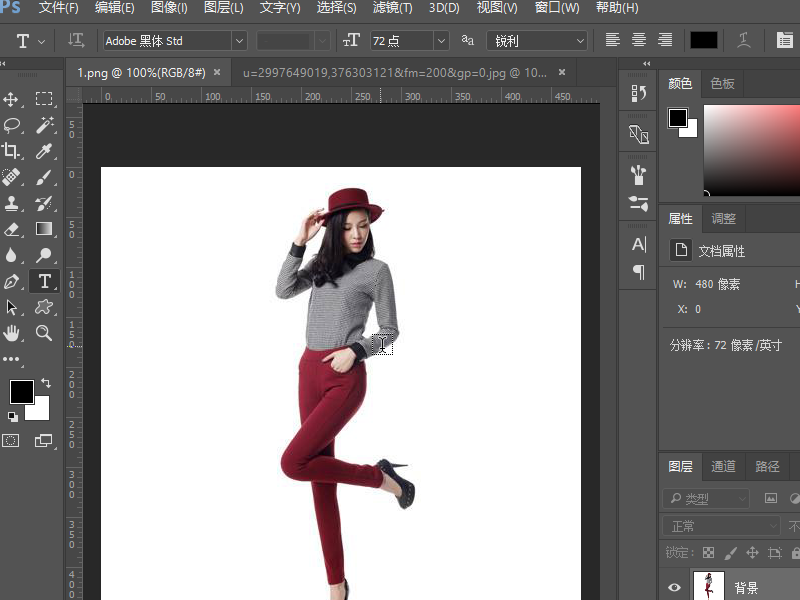800x600 pixels.
Task: Select the Magic Wand tool
Action: 44,125
